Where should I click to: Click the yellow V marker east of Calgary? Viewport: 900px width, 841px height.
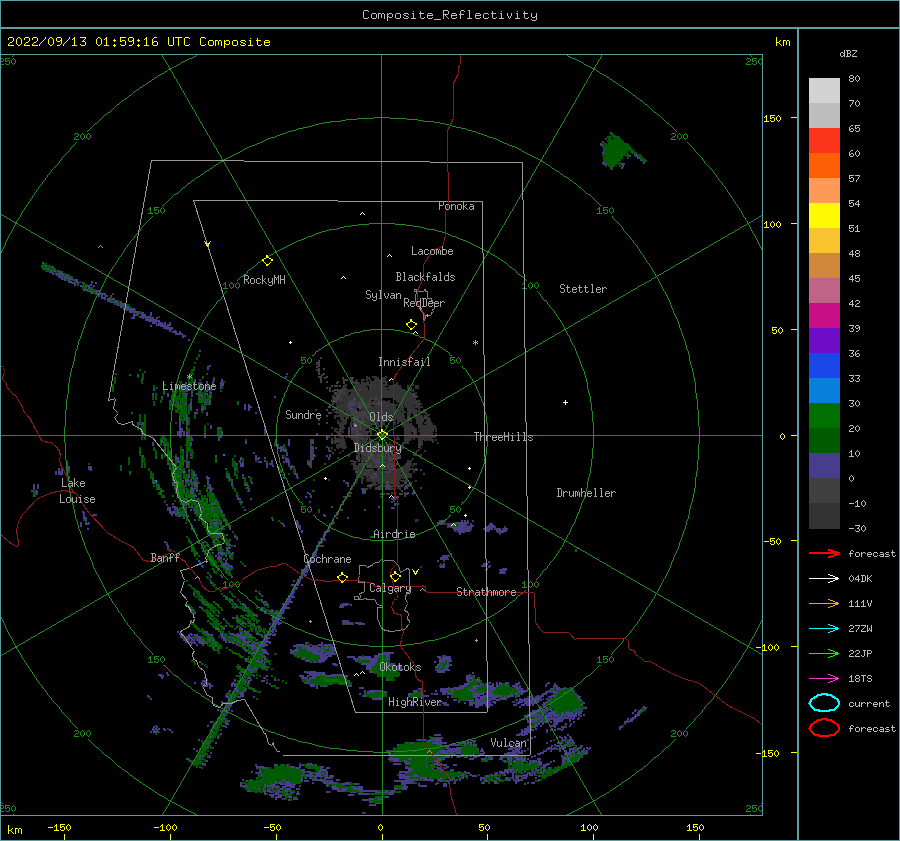pos(416,572)
